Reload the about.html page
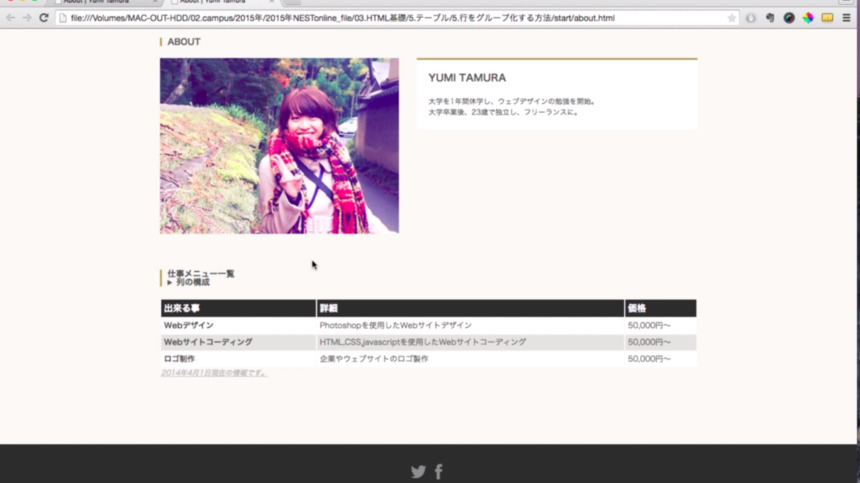The height and width of the screenshot is (483, 860). pyautogui.click(x=44, y=18)
